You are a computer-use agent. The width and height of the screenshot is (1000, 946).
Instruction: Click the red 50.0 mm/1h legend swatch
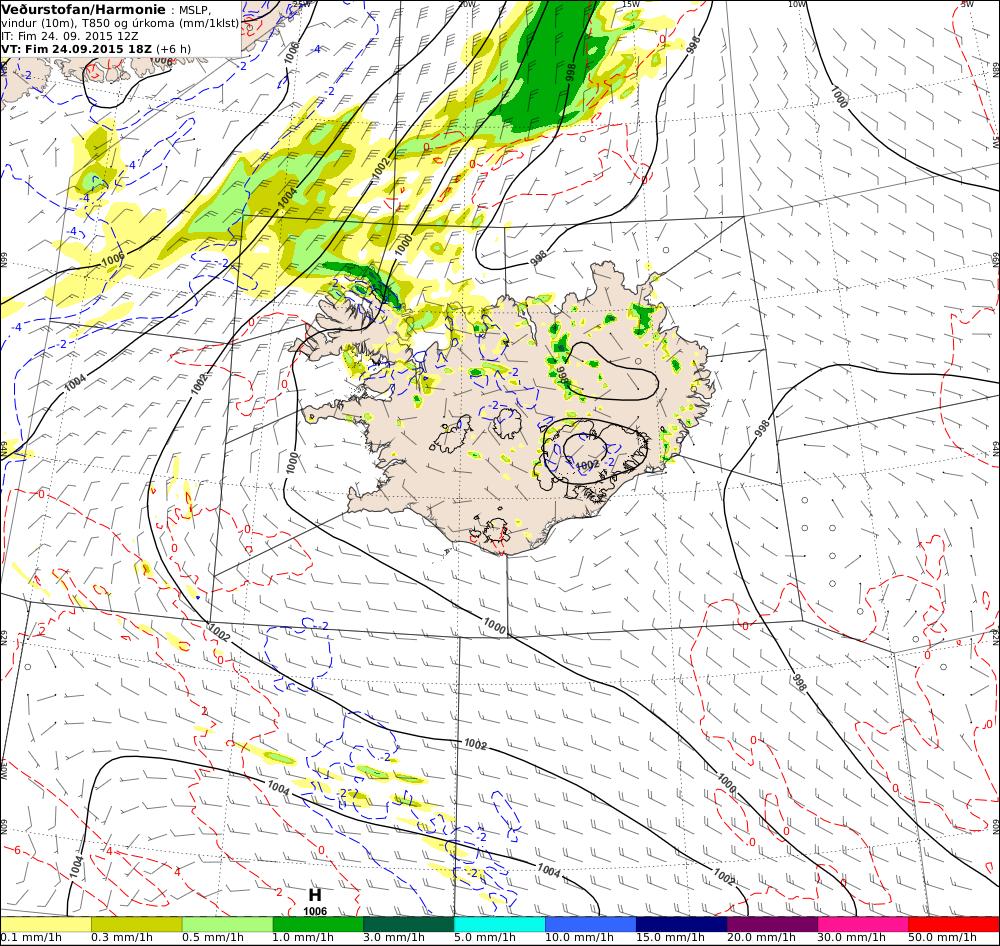(953, 924)
